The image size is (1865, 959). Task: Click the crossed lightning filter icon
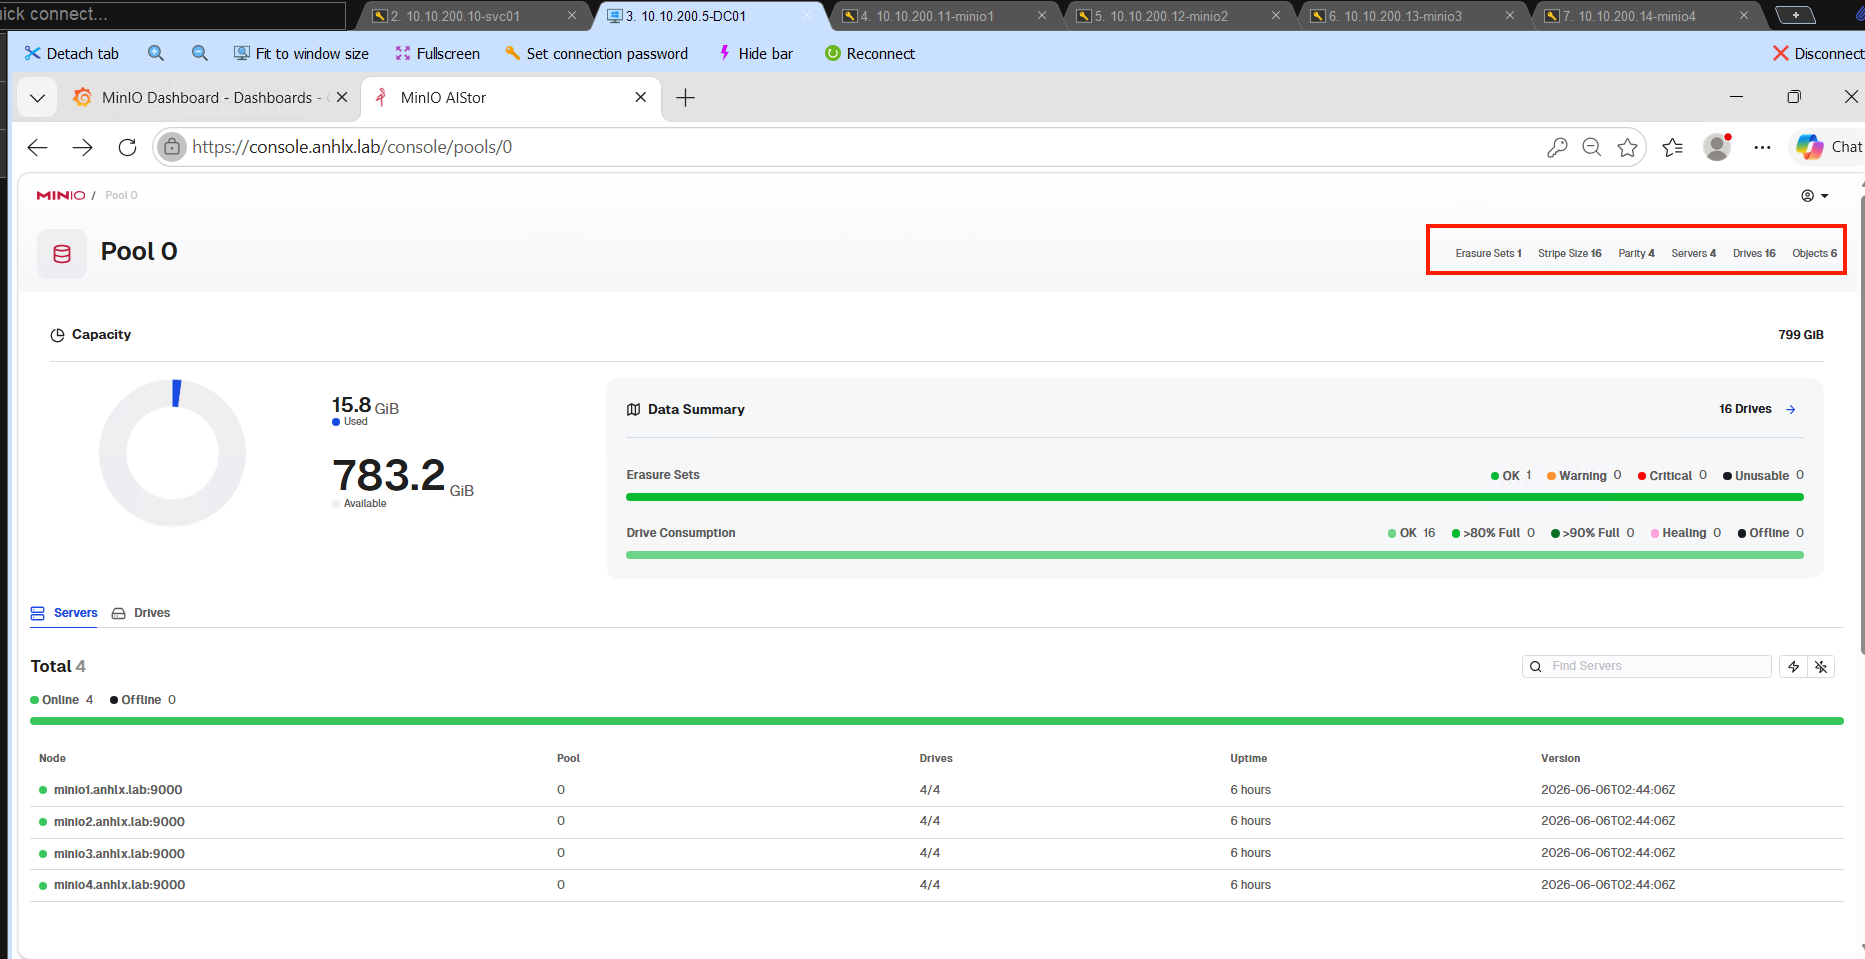pyautogui.click(x=1822, y=667)
